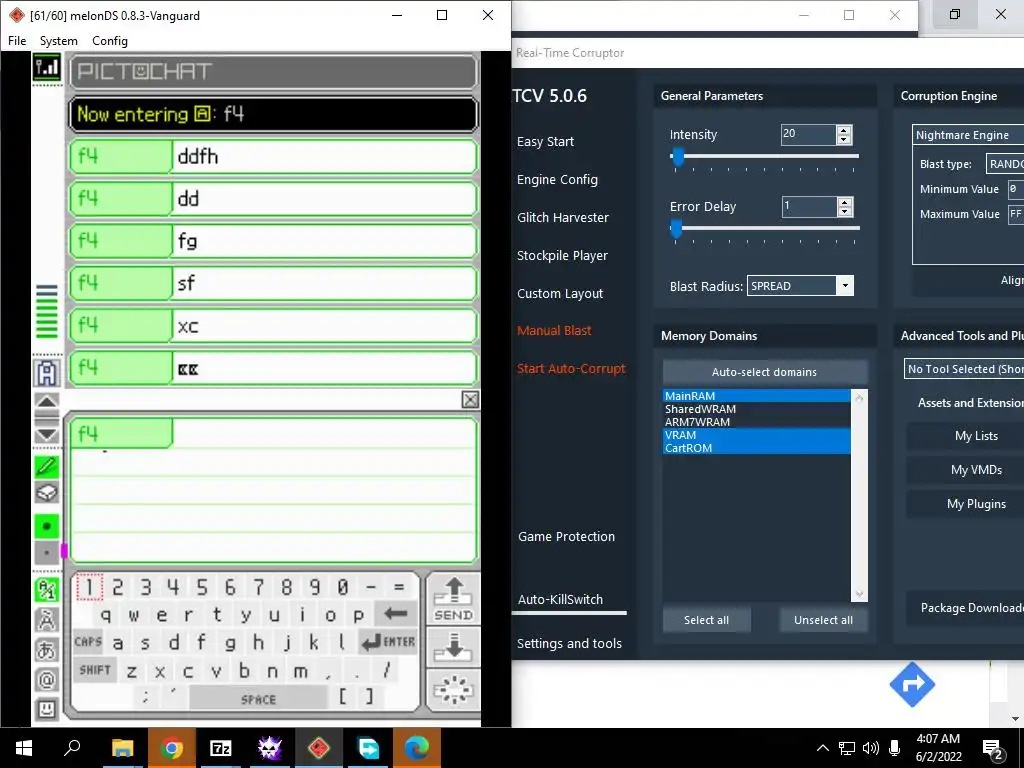
Task: Select the eraser tool in PictoChat
Action: point(46,492)
